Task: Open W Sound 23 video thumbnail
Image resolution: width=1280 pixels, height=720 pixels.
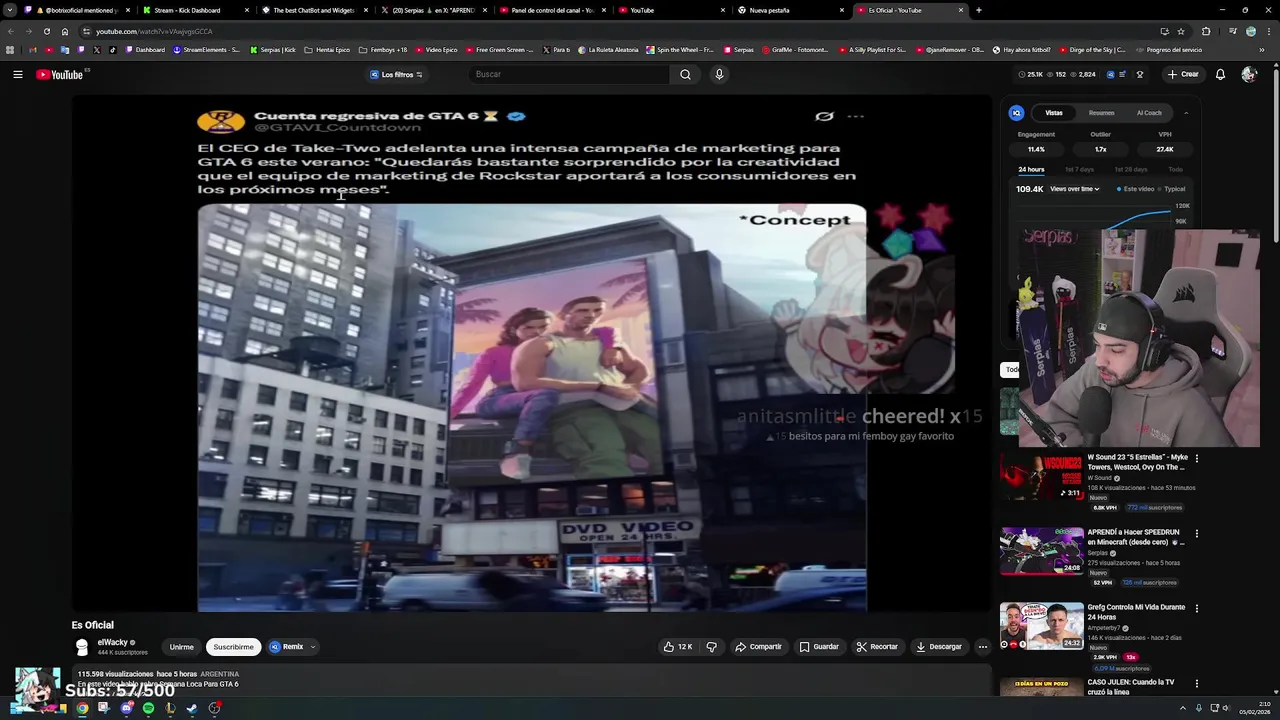Action: click(1041, 477)
